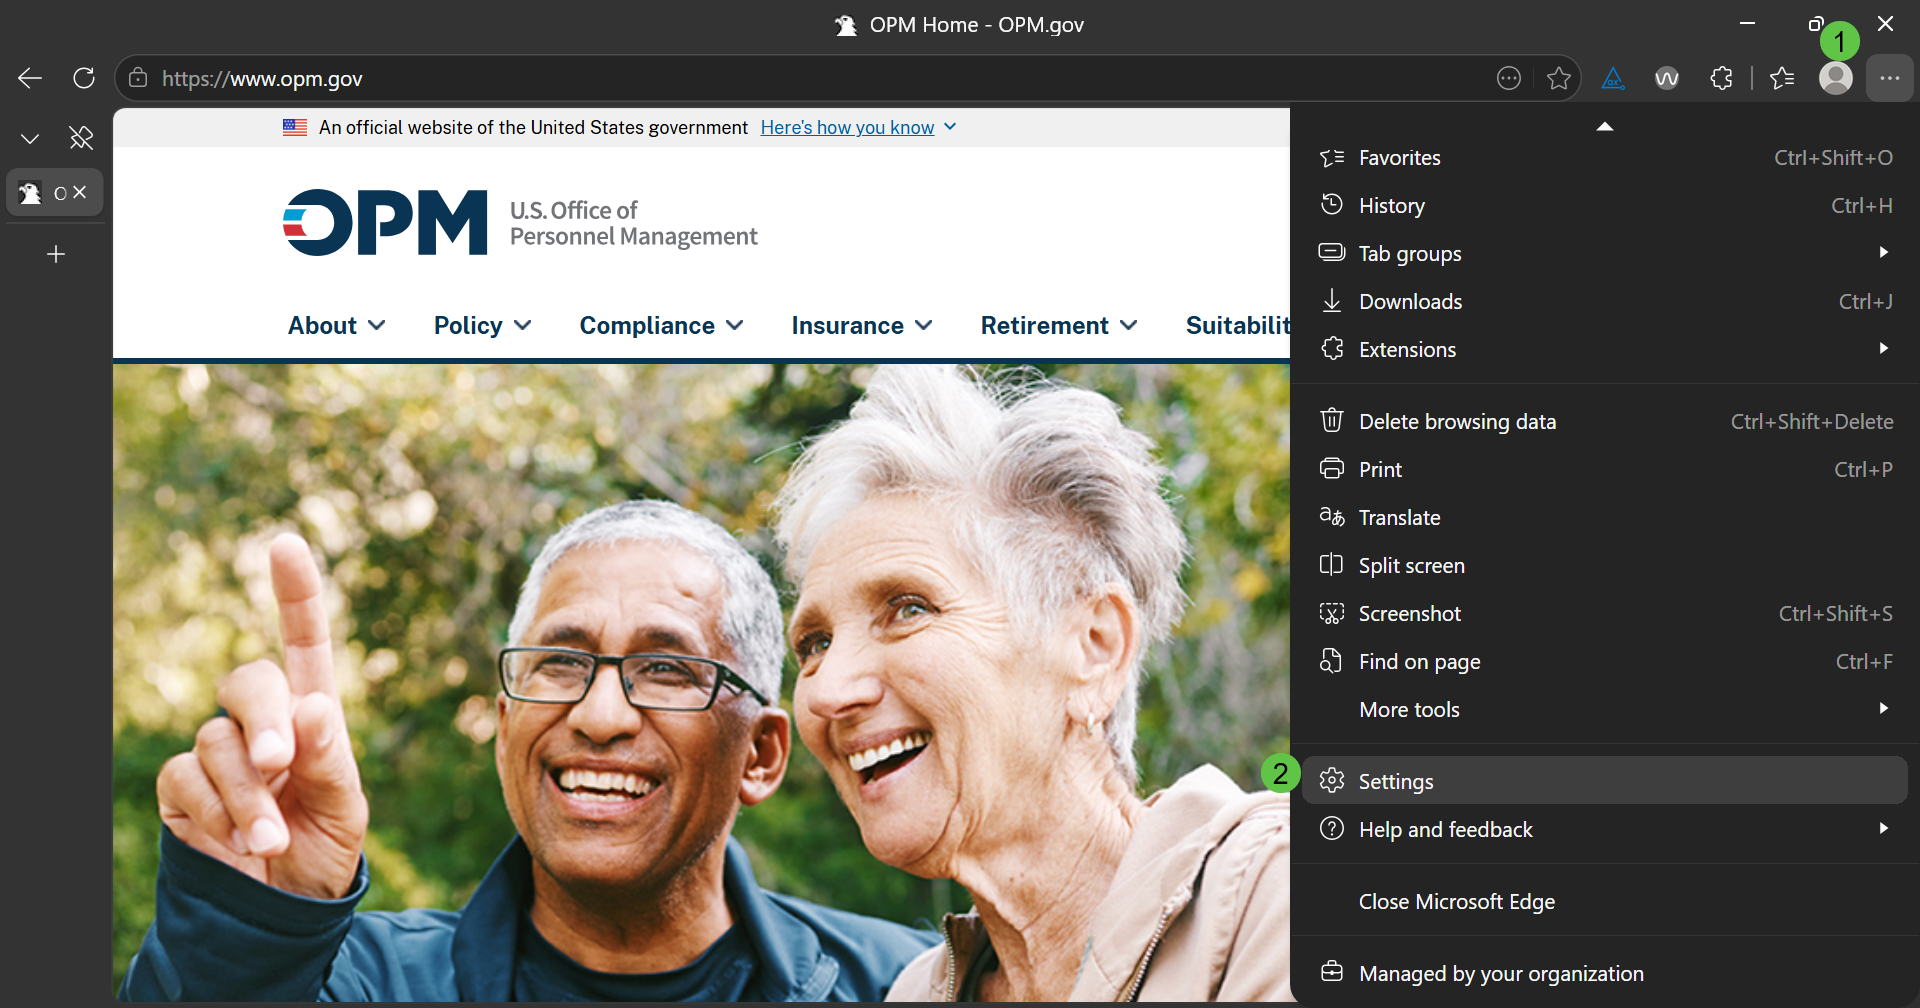Expand the Tab groups submenu
1920x1008 pixels.
[1605, 254]
